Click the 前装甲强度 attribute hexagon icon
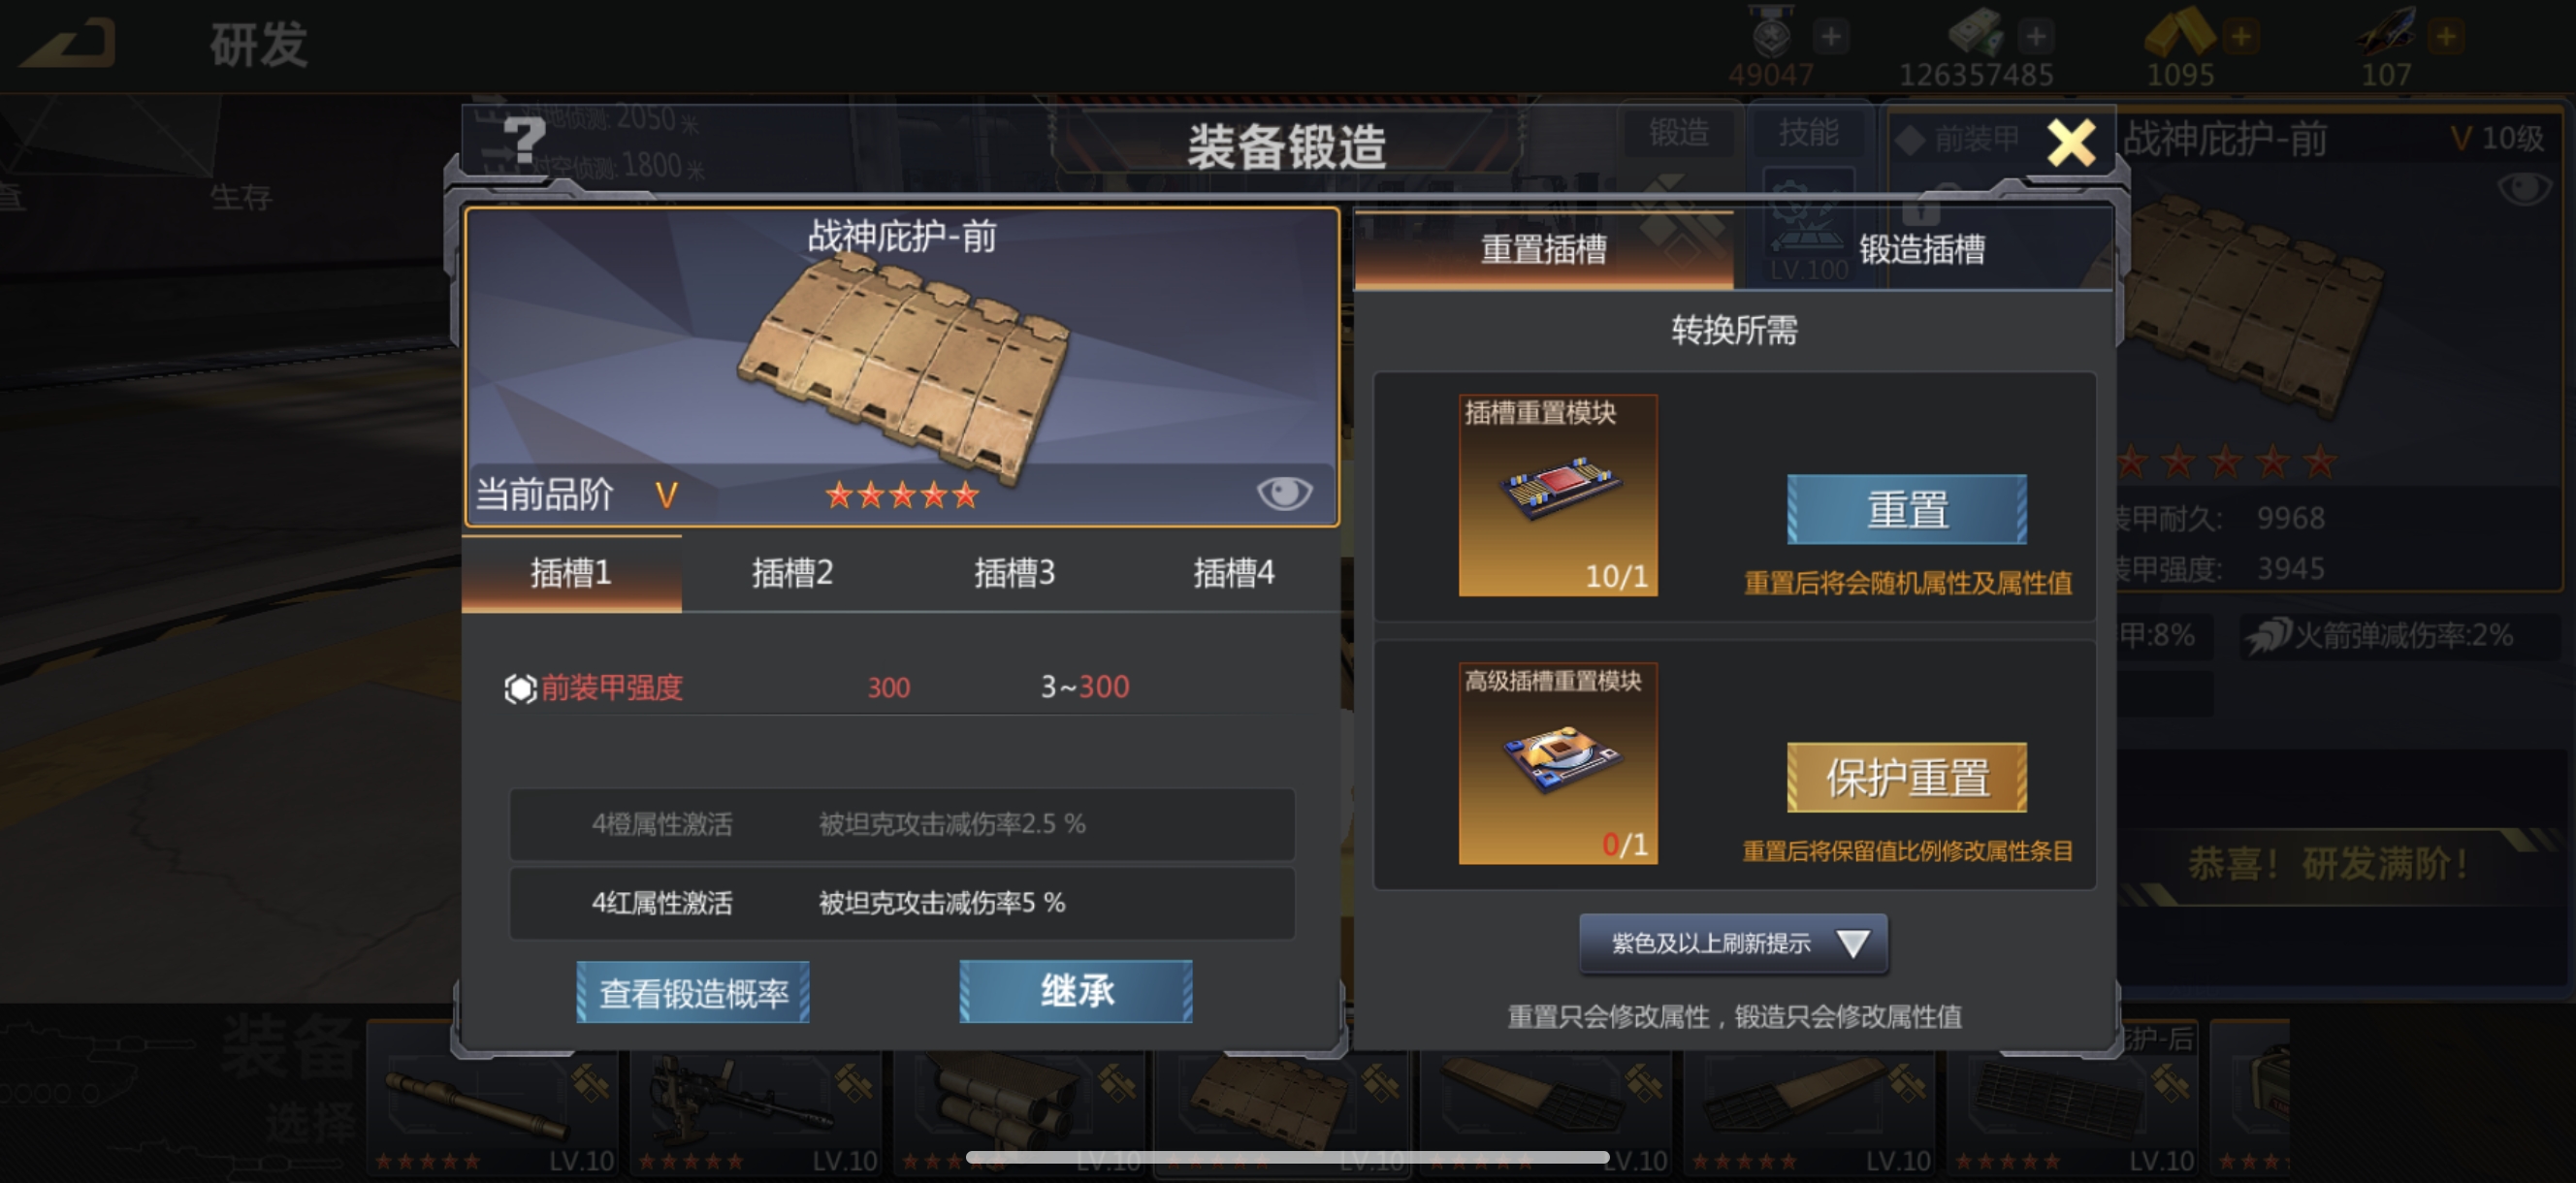The width and height of the screenshot is (2576, 1183). click(520, 688)
